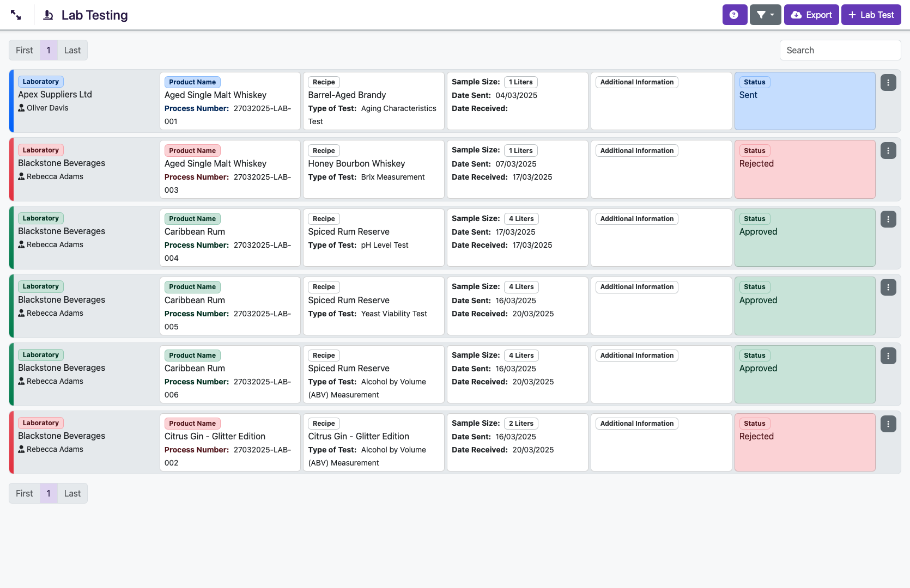Click the Sent status box for Apex Suppliers

[804, 101]
